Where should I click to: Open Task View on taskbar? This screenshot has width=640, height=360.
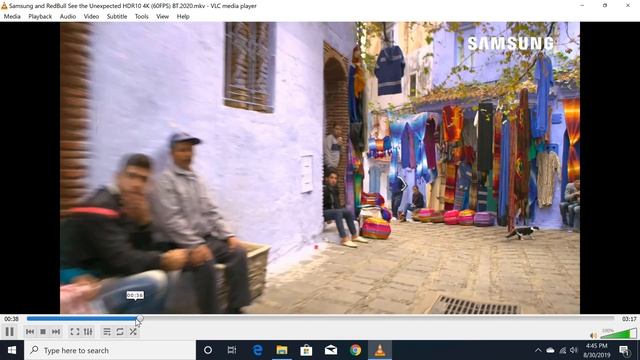232,350
